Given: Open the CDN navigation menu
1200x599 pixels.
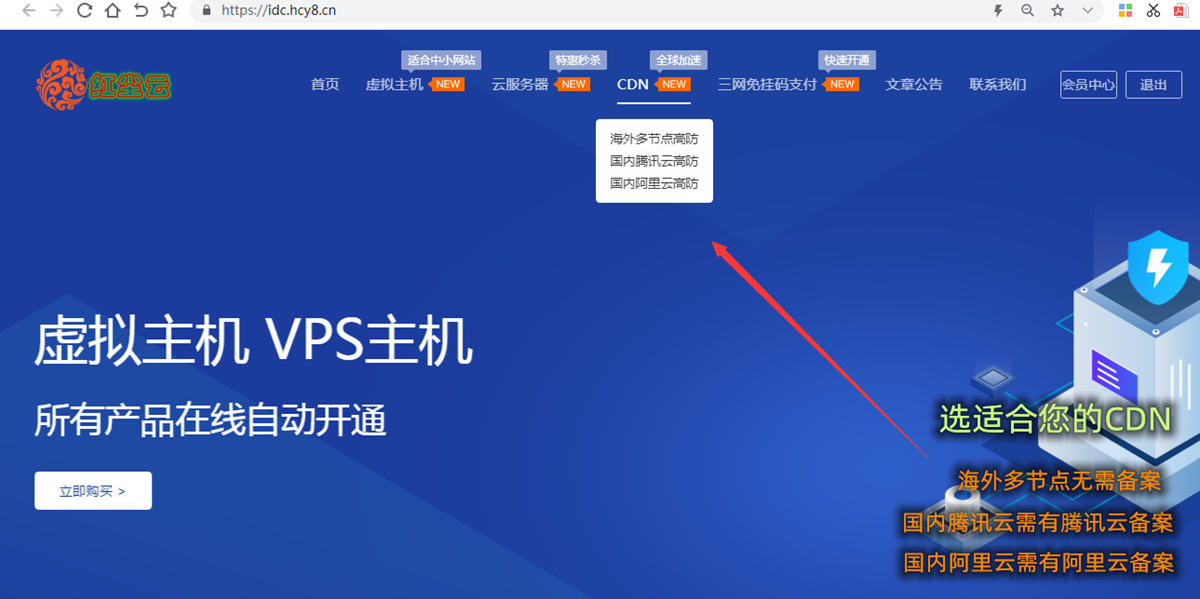Looking at the screenshot, I should pos(633,84).
